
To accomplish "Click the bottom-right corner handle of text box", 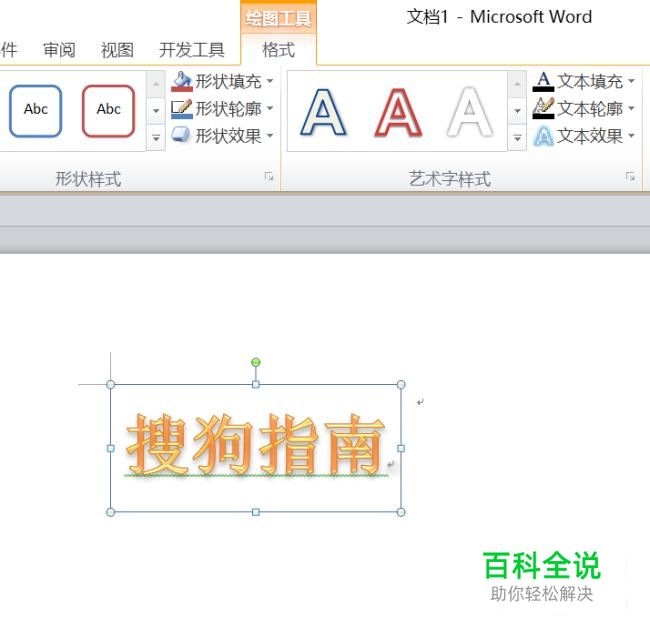I will click(x=401, y=512).
